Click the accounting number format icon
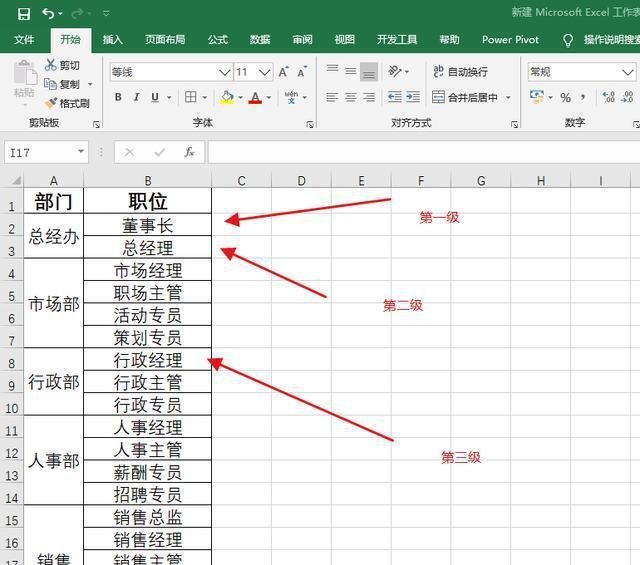This screenshot has width=640, height=565. (x=536, y=97)
